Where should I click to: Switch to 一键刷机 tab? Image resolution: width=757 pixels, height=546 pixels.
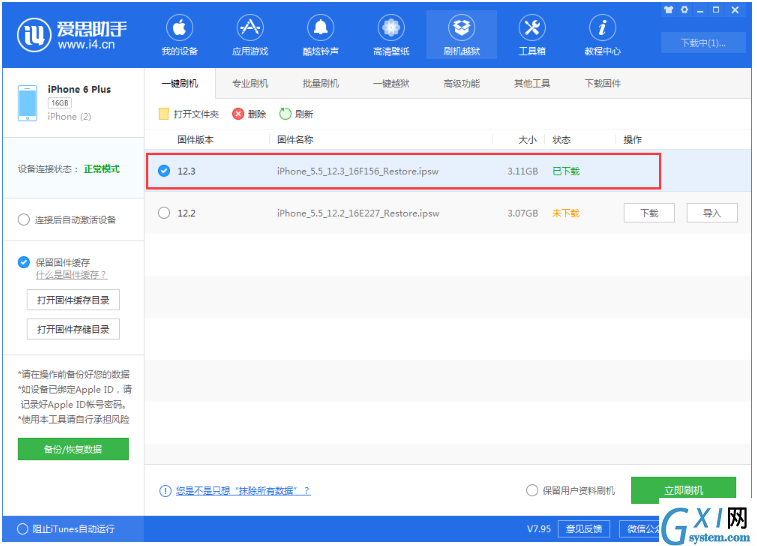pos(180,84)
